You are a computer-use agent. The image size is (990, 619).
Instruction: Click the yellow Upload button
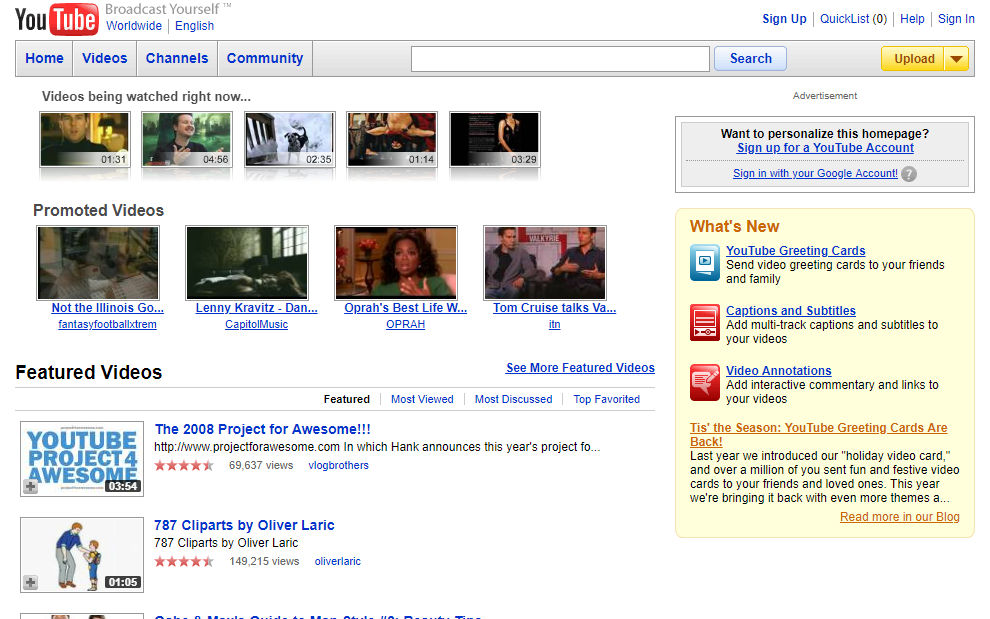tap(913, 59)
